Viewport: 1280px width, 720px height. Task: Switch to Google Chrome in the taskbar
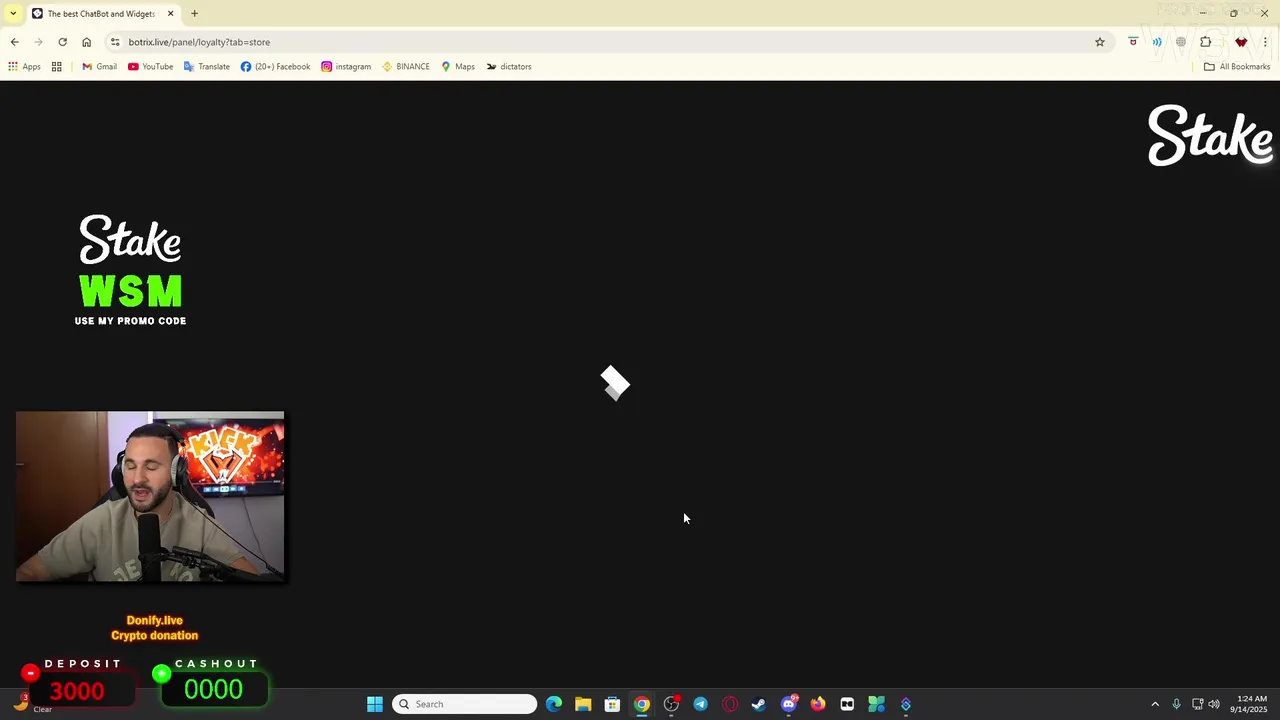(x=642, y=704)
